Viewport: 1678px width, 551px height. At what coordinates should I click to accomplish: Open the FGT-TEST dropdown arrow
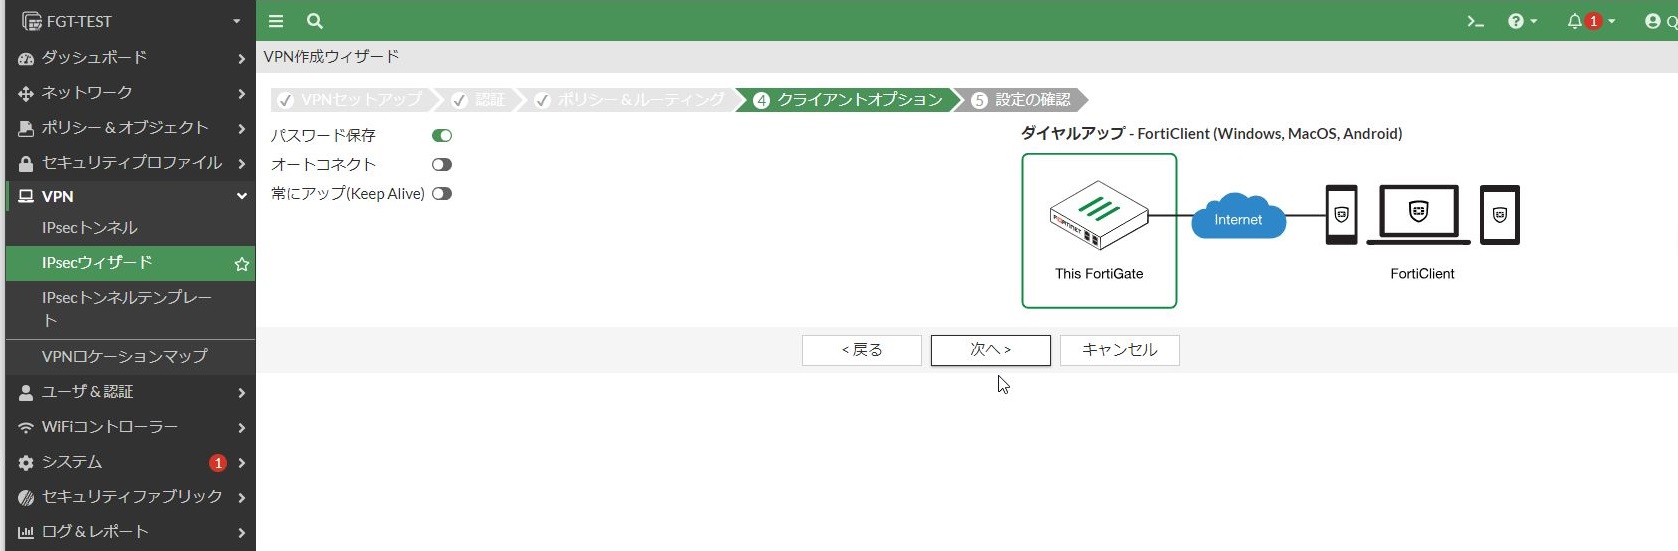point(237,22)
